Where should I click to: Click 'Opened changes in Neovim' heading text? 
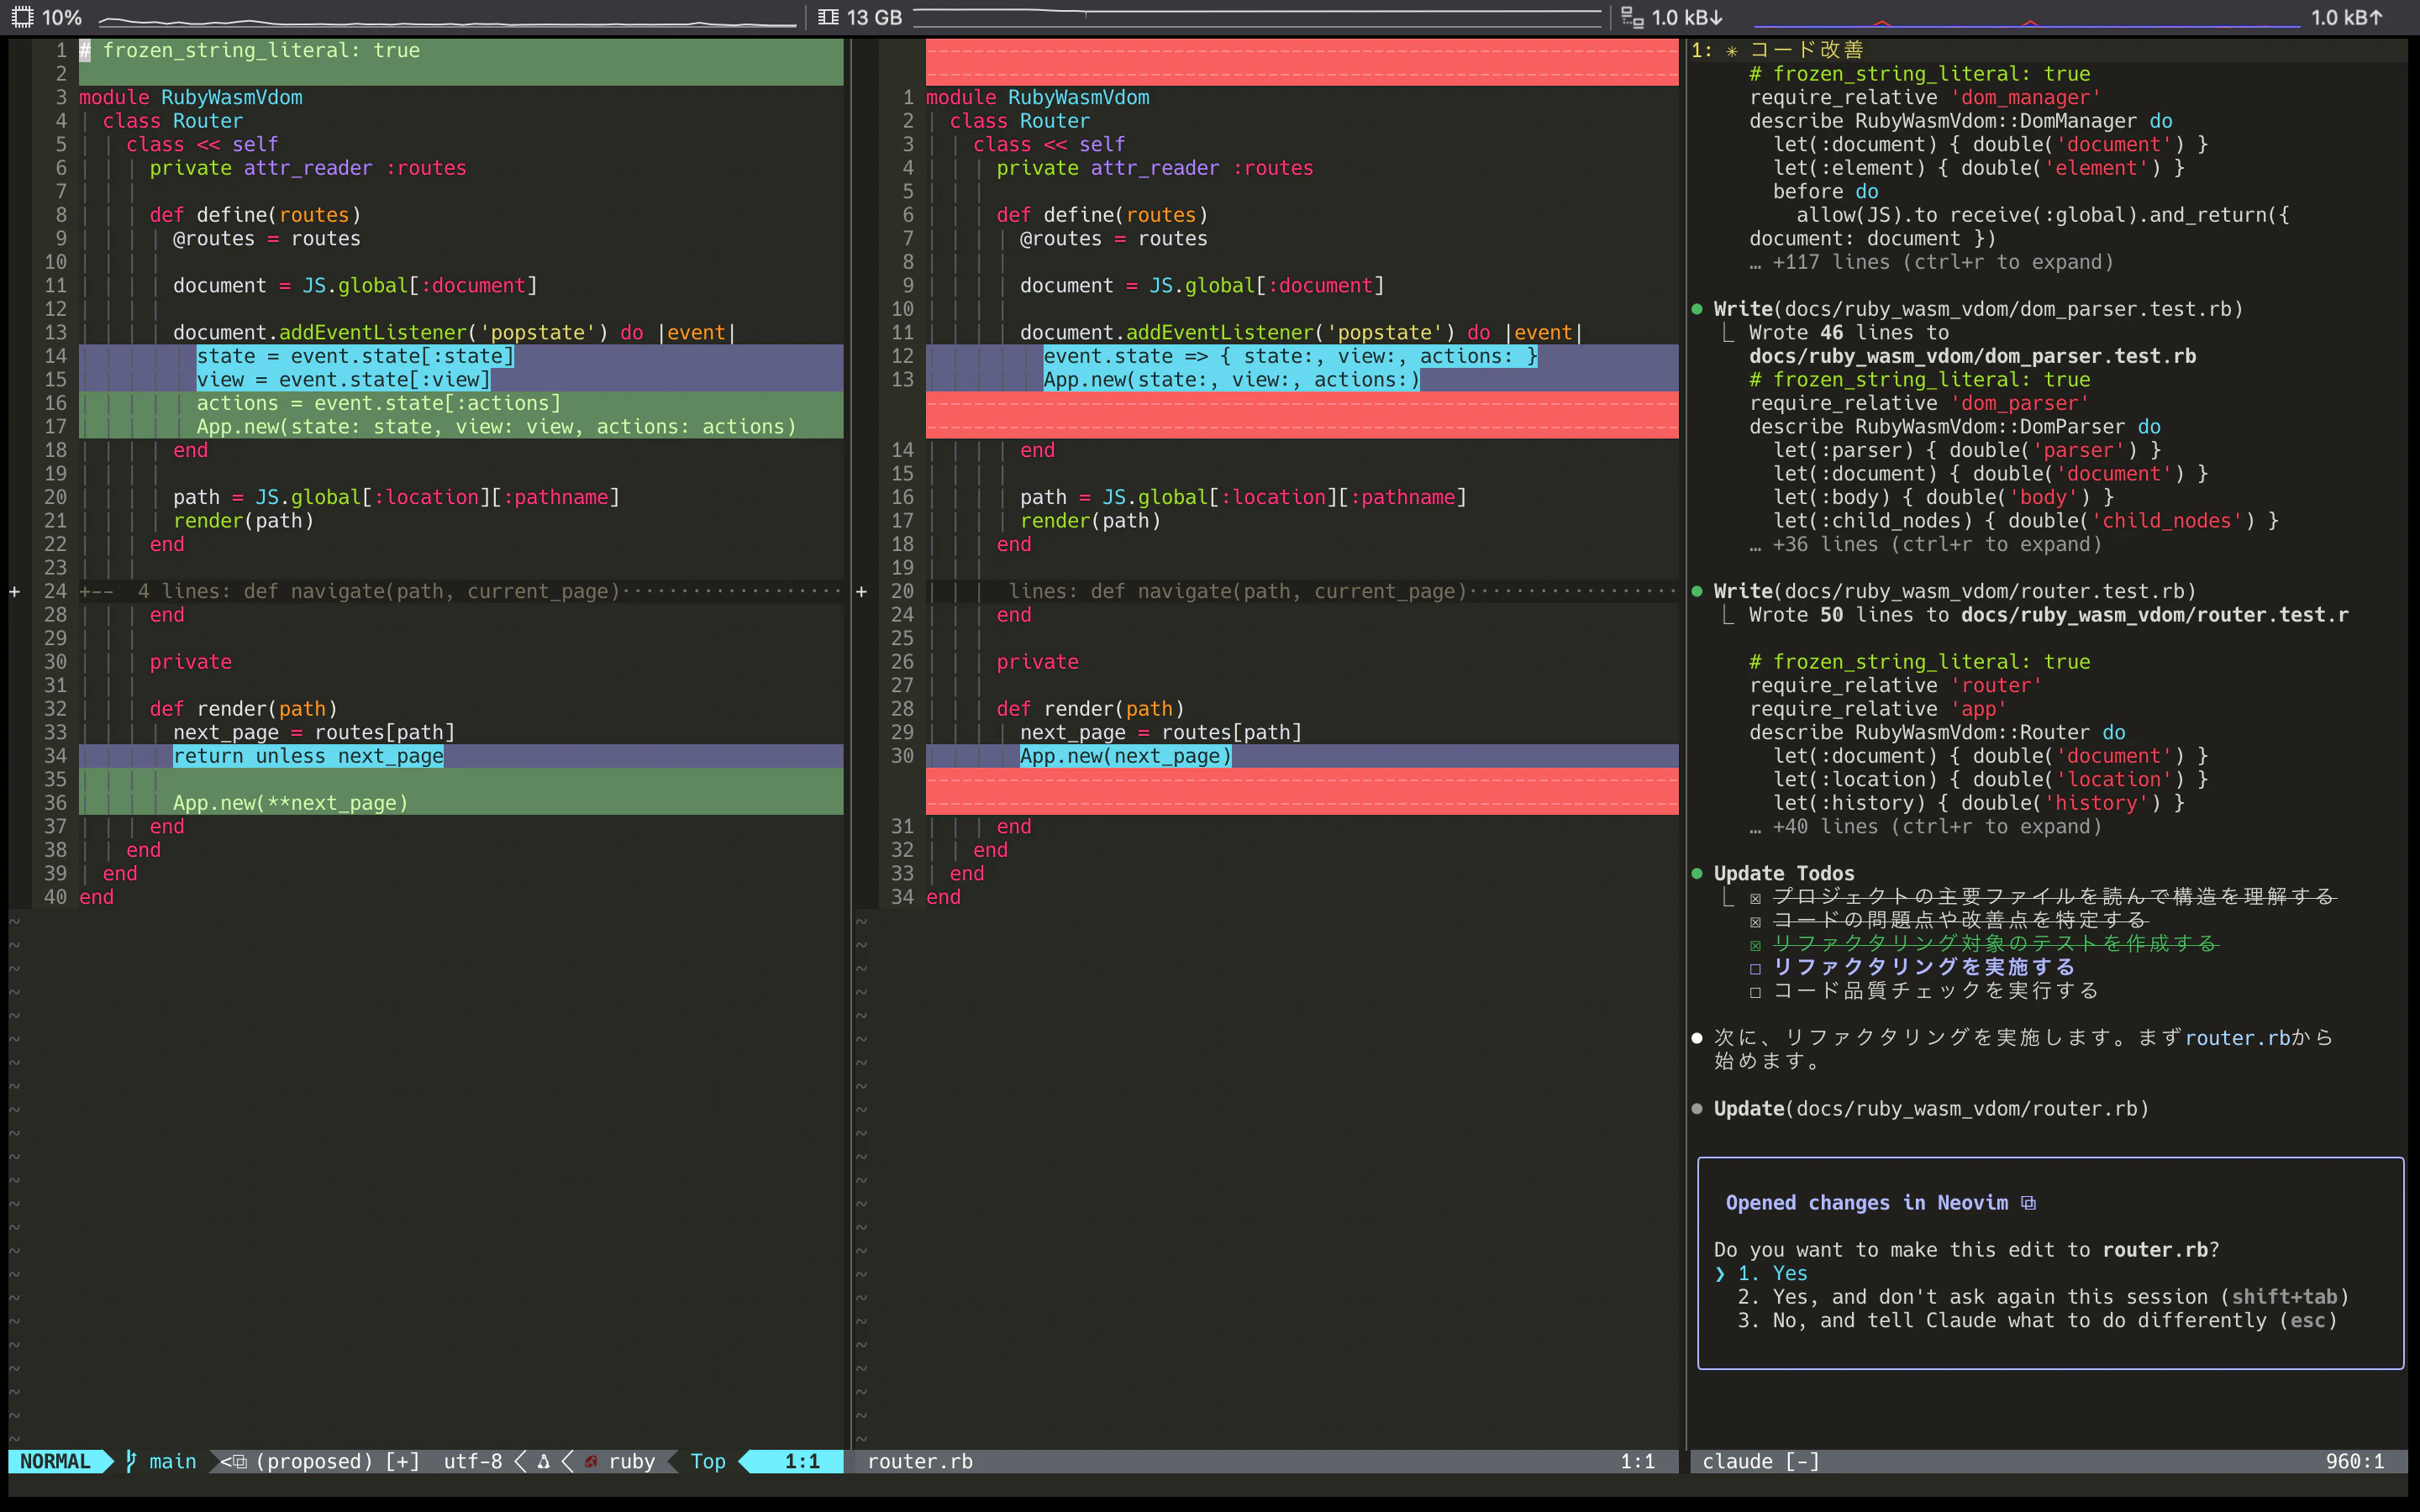click(1866, 1203)
